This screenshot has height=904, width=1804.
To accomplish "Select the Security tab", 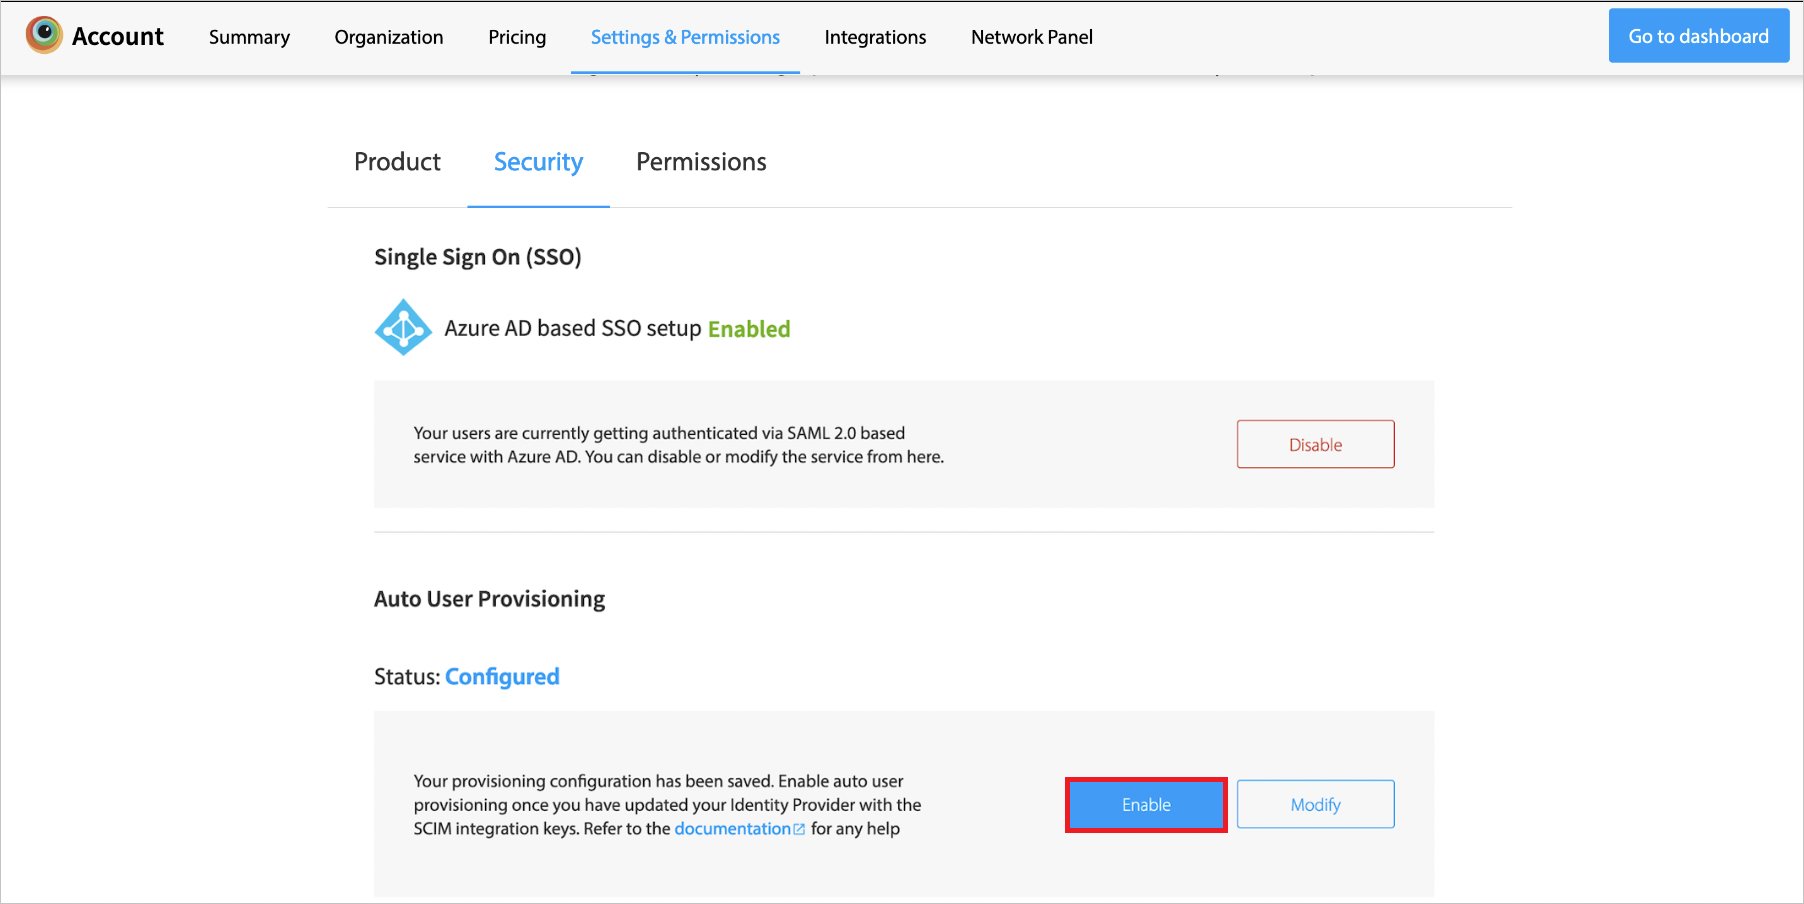I will coord(538,162).
